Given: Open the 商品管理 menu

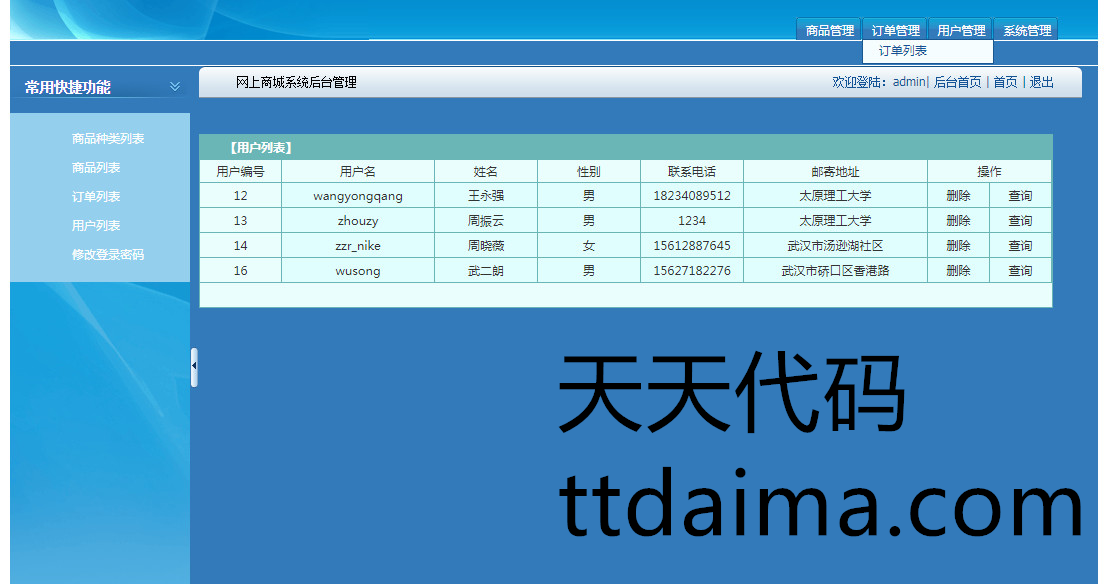Looking at the screenshot, I should coord(830,31).
